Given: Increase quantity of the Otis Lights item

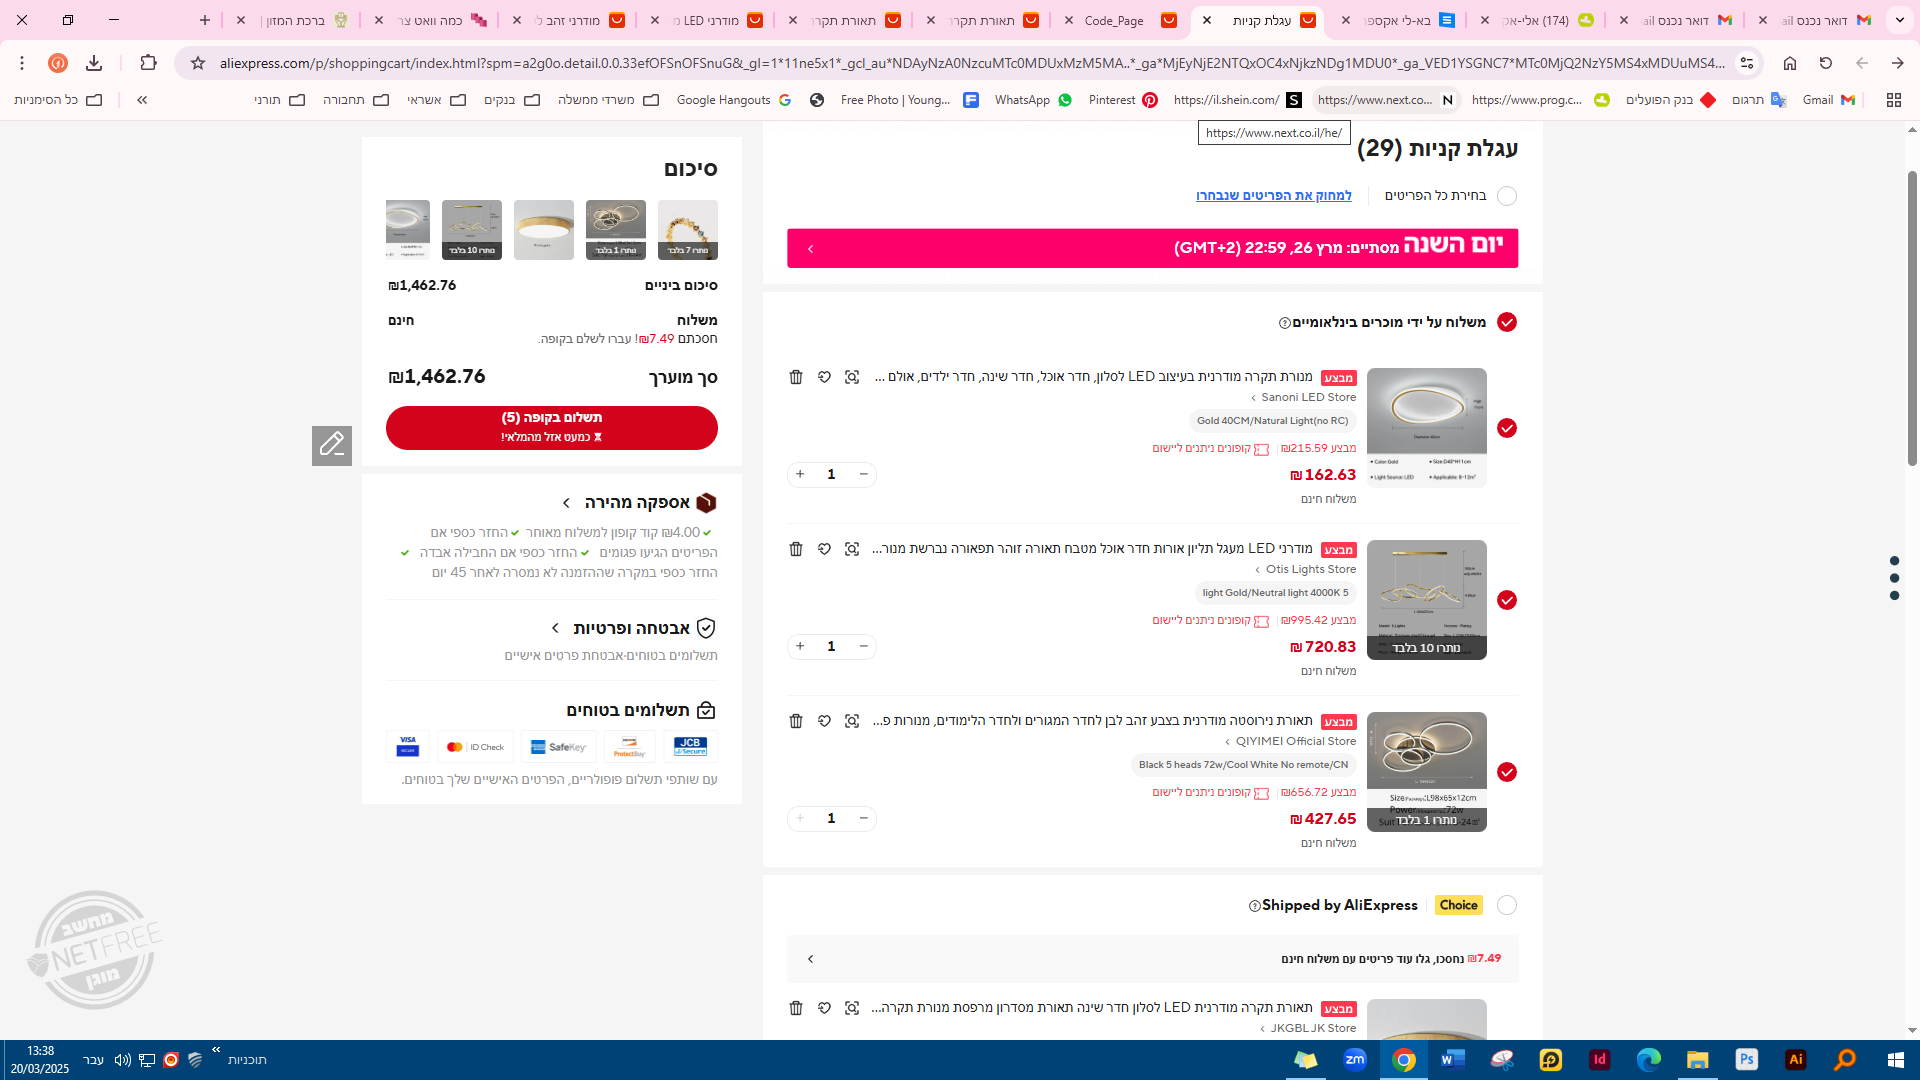Looking at the screenshot, I should (x=800, y=646).
